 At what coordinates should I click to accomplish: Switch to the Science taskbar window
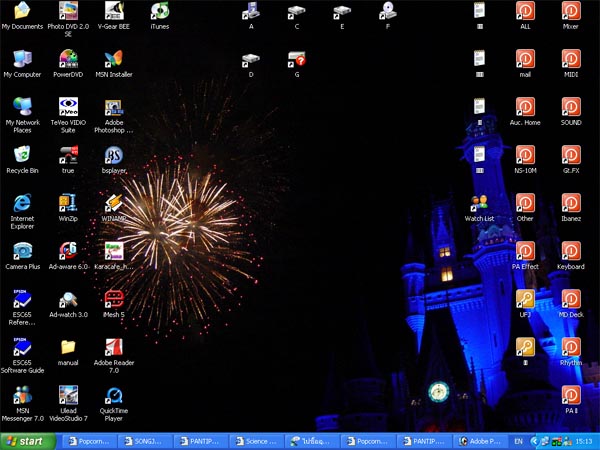pos(257,442)
